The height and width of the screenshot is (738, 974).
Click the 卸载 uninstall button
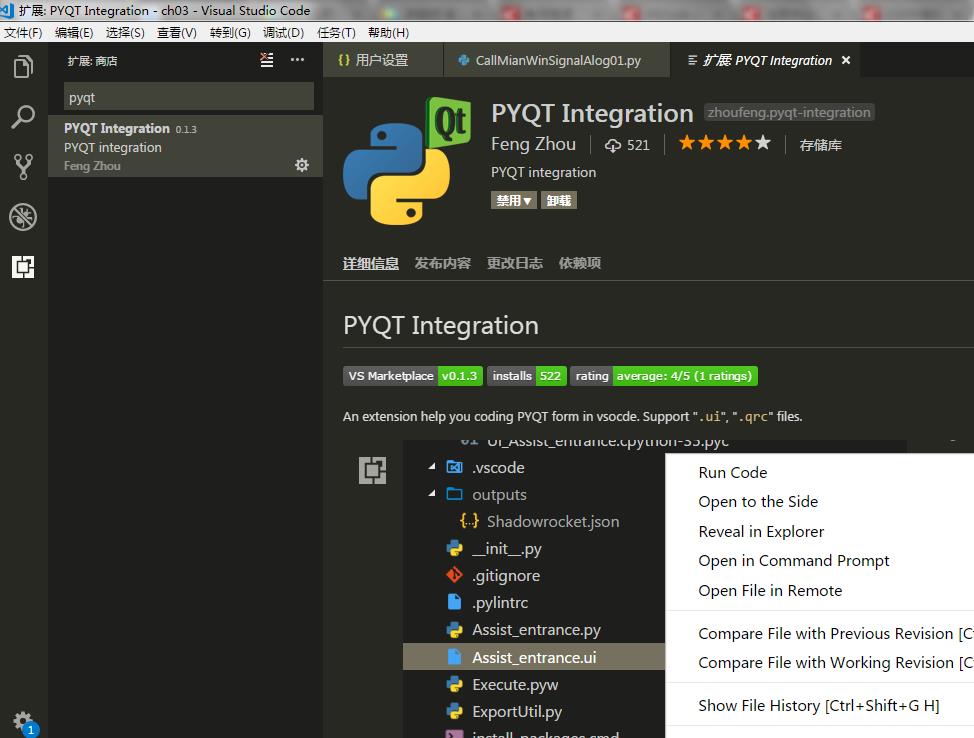pyautogui.click(x=558, y=199)
